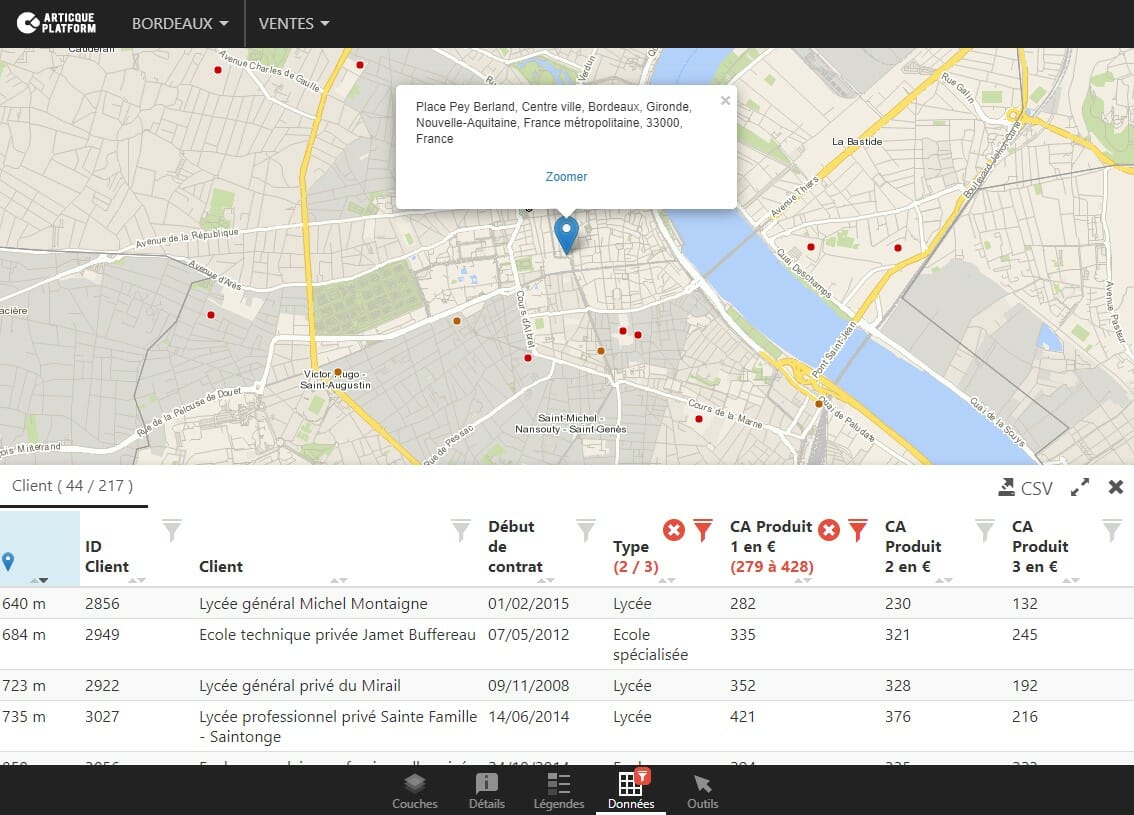Click distance cell 640 m
This screenshot has height=815, width=1134.
coord(24,603)
